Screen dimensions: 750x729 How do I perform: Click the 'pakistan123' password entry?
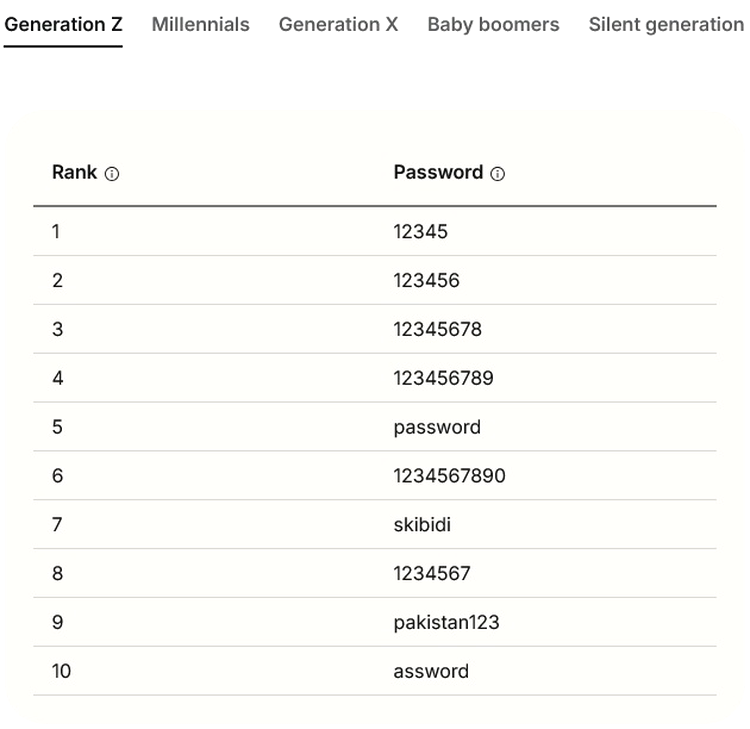tap(446, 622)
